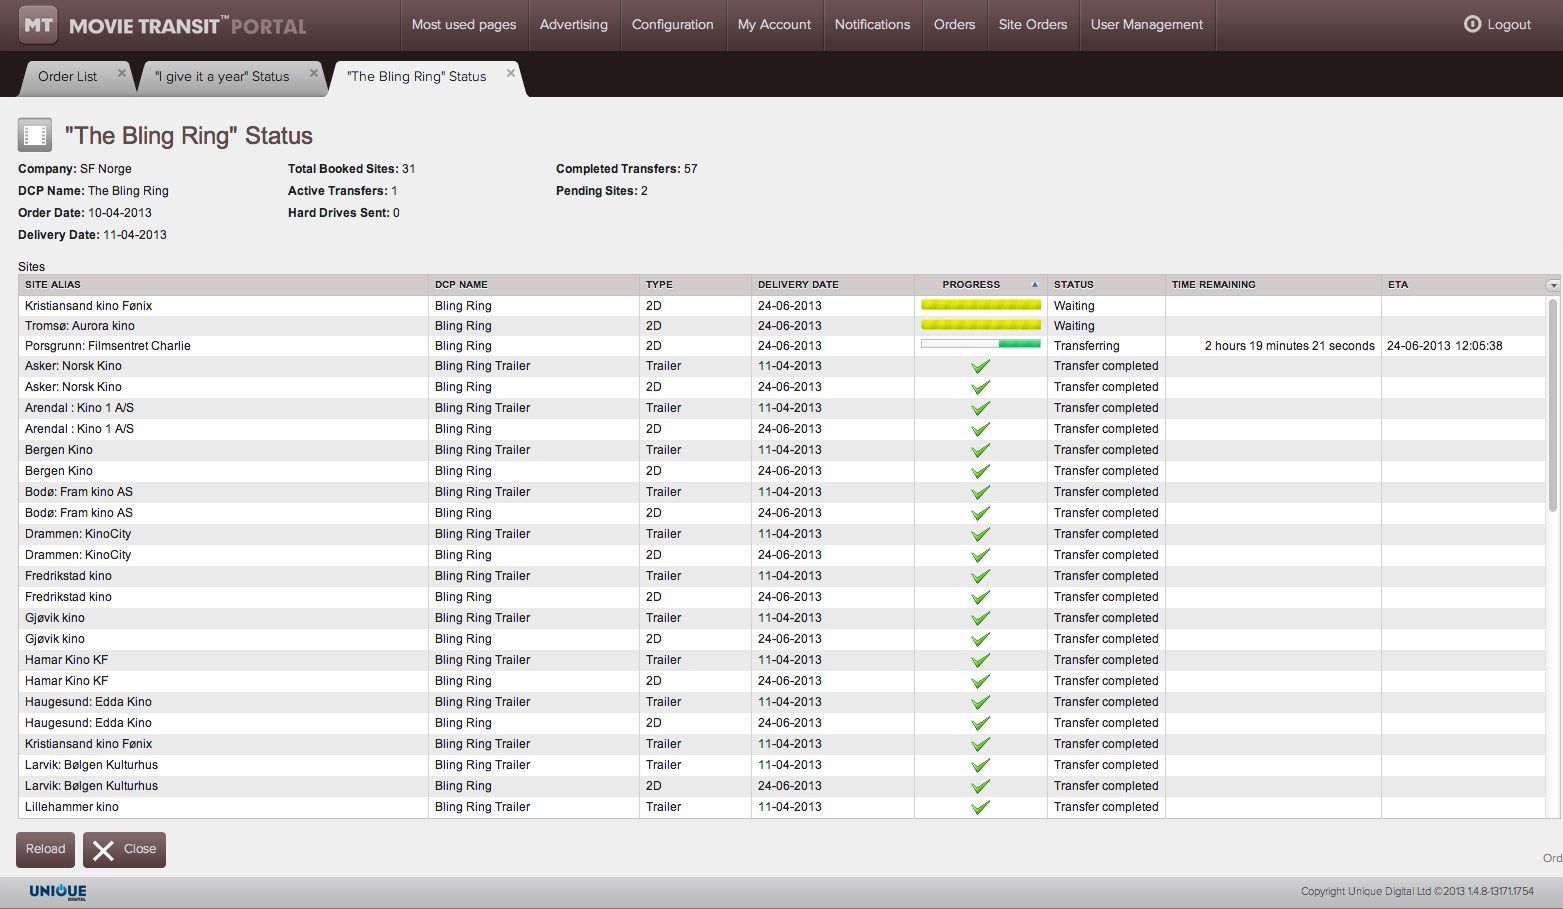Screen dimensions: 1563x909
Task: Click checkmark for Lillehammer kino row
Action: pos(980,807)
